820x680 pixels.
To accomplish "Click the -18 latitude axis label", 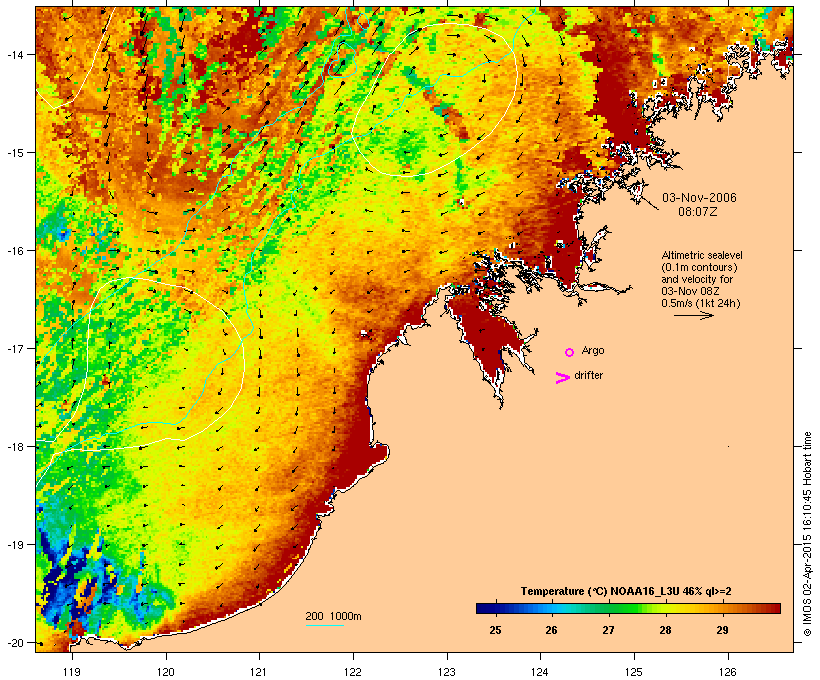I will point(15,447).
